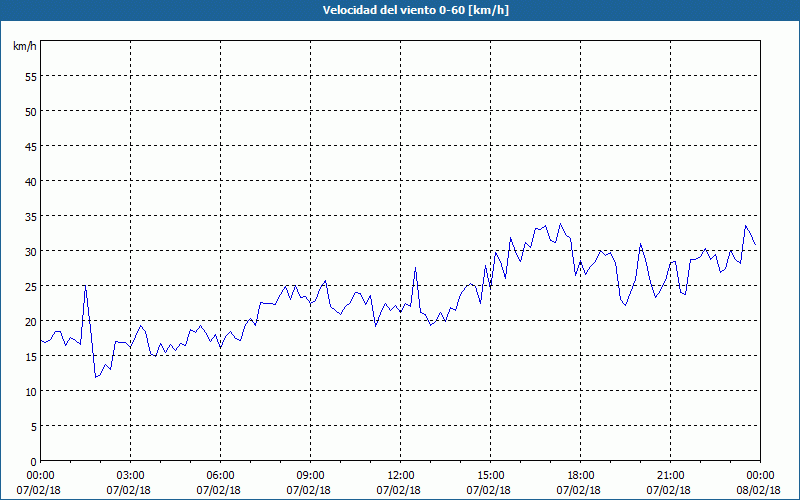Select the '07/02/18' date under 06:00
The height and width of the screenshot is (500, 800).
[x=218, y=490]
